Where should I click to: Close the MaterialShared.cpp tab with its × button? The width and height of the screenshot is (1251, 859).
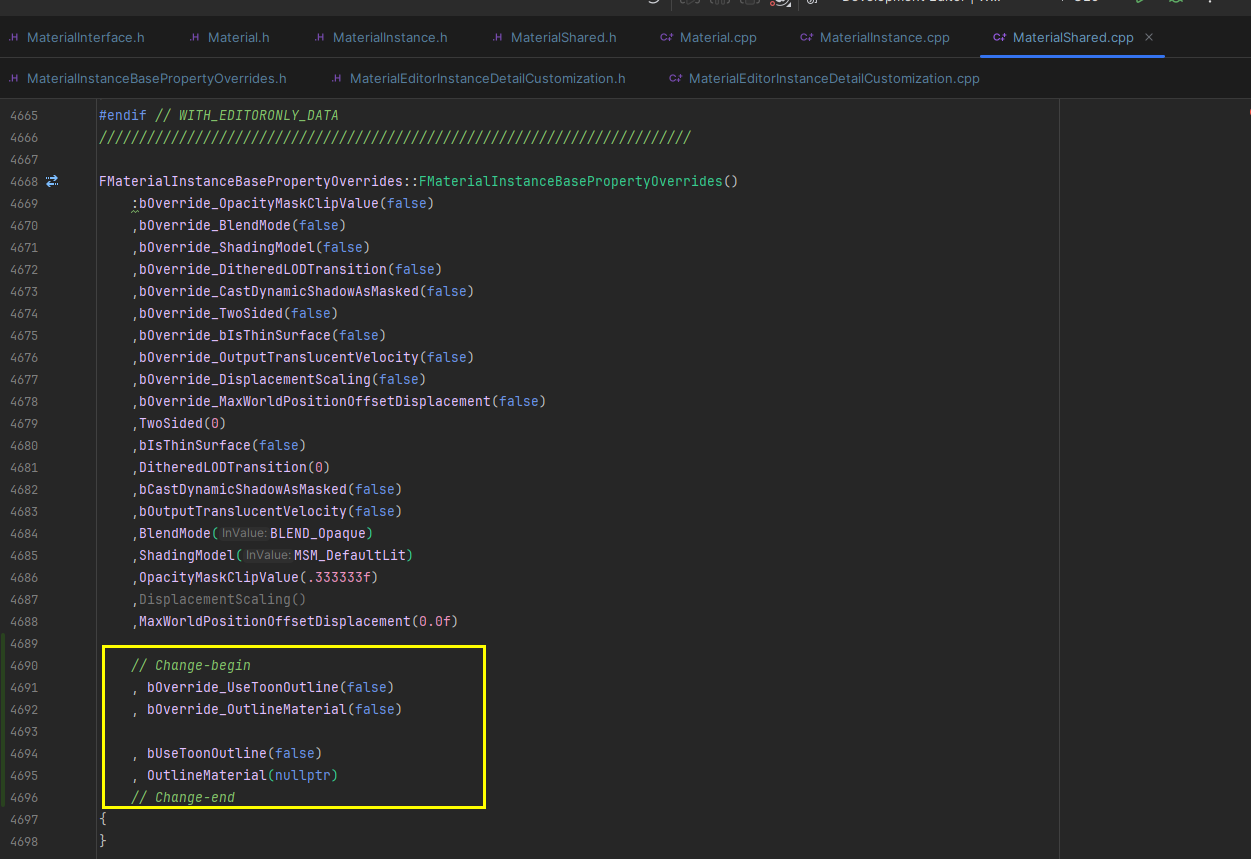[1148, 37]
